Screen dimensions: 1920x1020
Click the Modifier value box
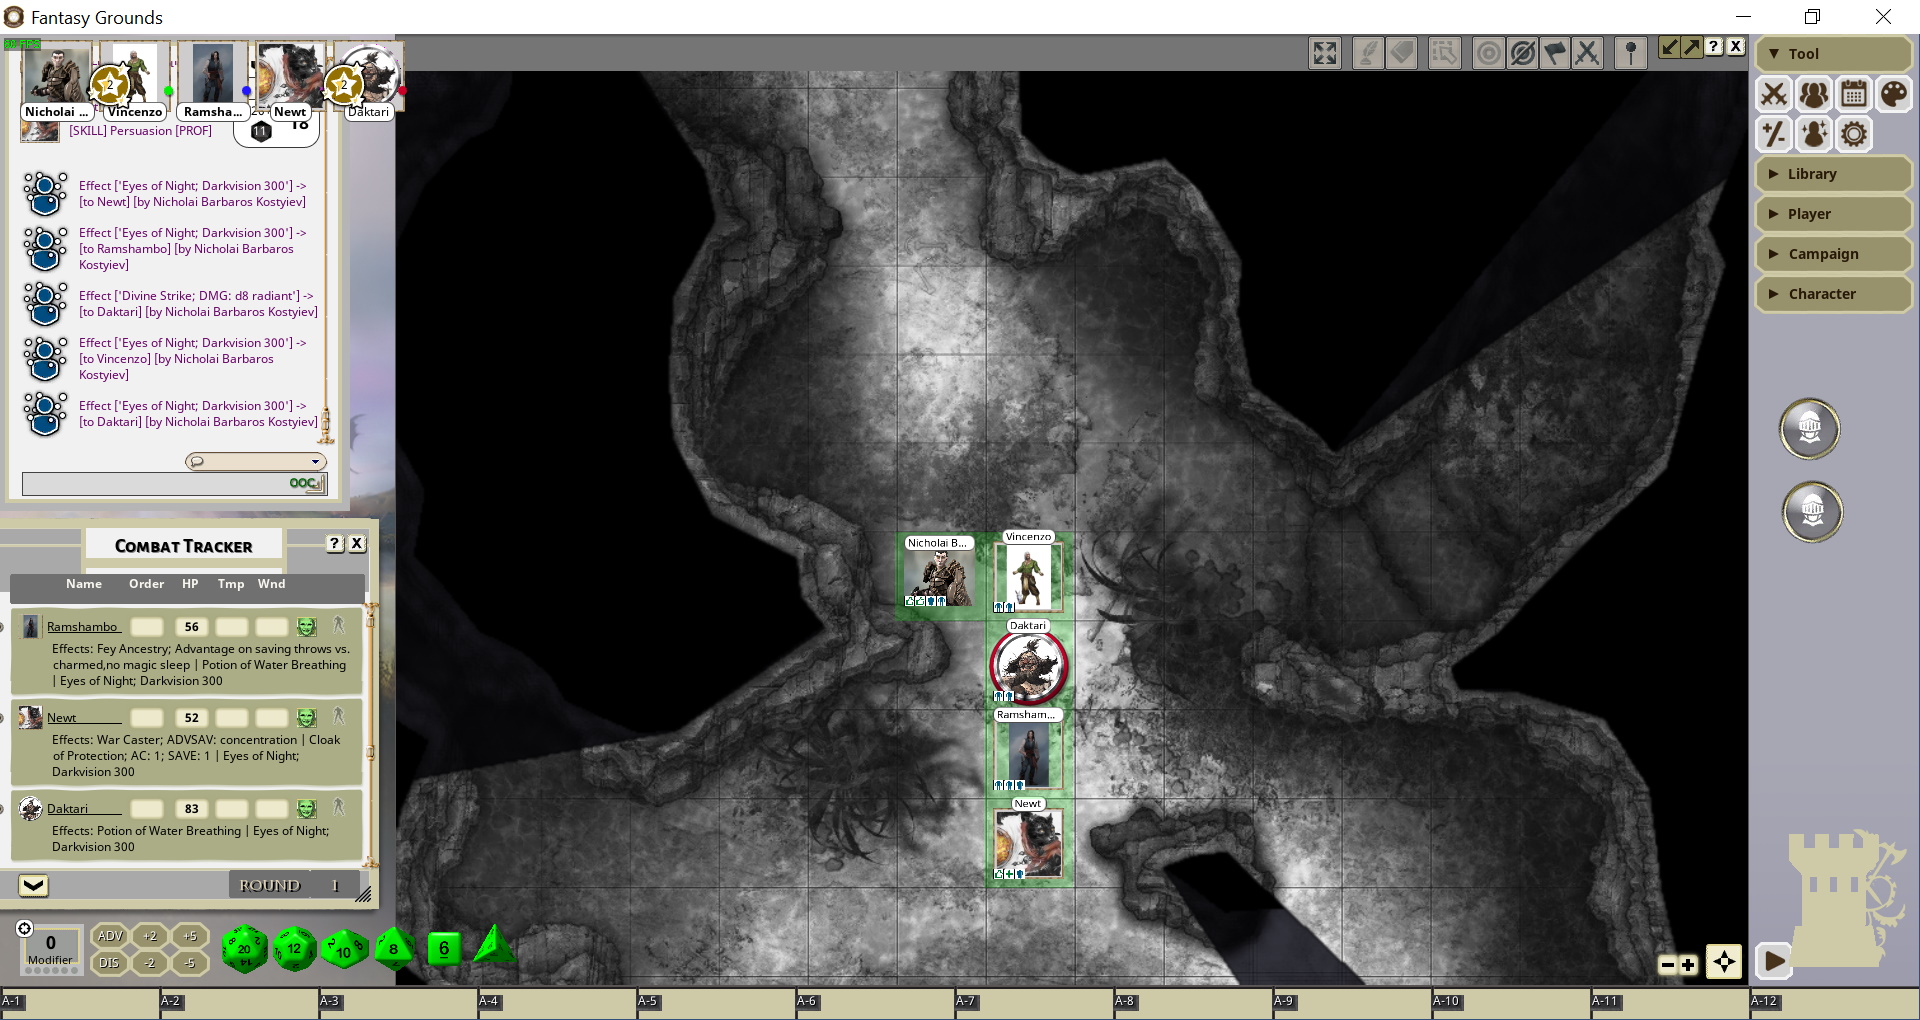pyautogui.click(x=50, y=948)
